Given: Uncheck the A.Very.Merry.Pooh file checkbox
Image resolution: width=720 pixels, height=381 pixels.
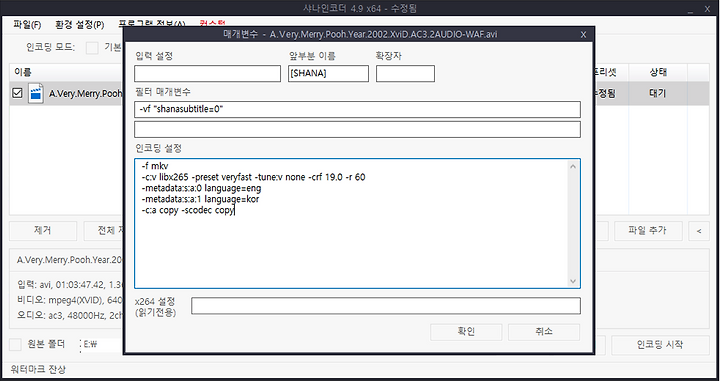Looking at the screenshot, I should pos(17,93).
